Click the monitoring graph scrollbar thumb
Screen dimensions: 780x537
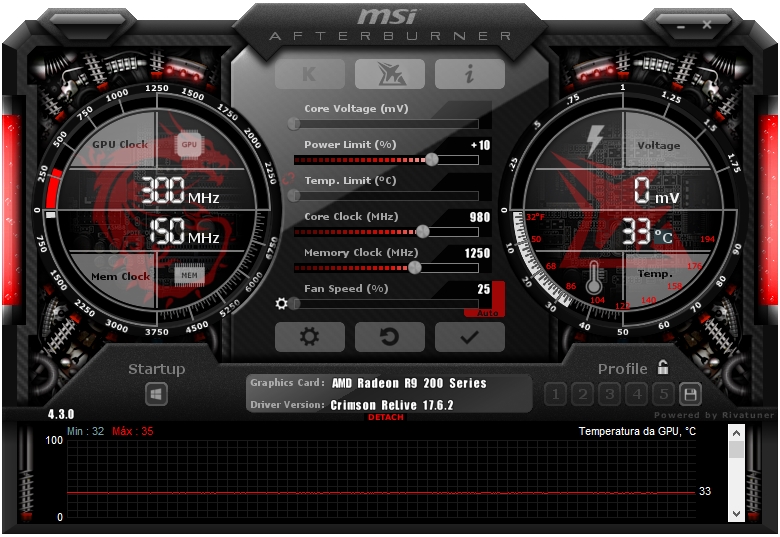736,449
